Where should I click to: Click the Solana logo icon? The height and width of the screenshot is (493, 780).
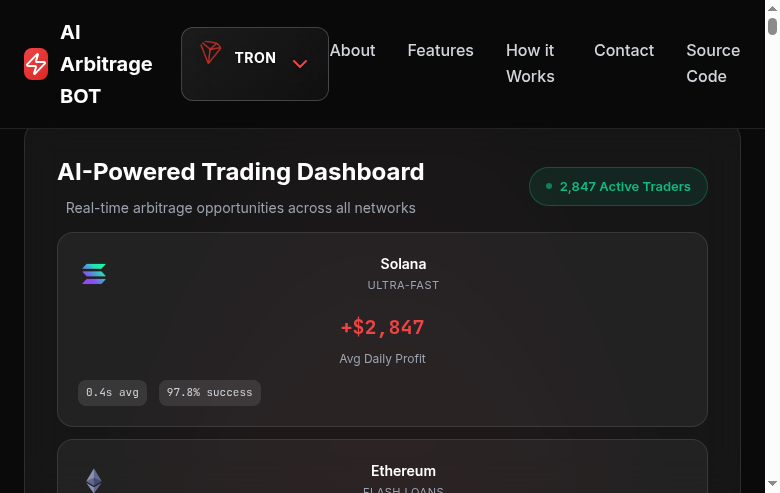click(x=94, y=274)
